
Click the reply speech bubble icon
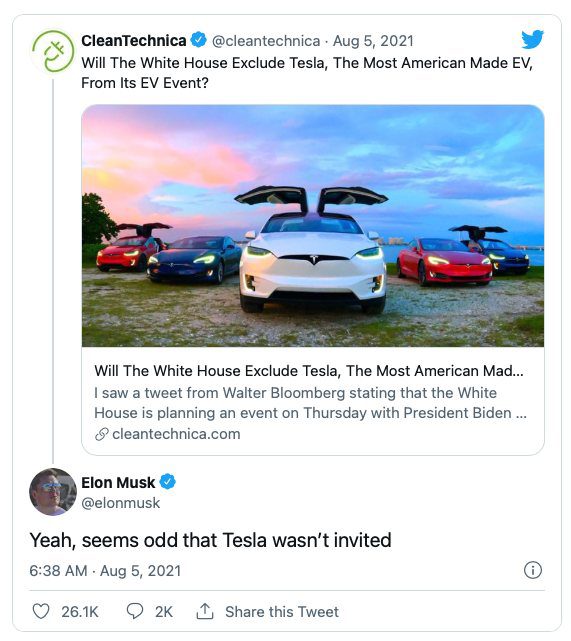(x=135, y=612)
